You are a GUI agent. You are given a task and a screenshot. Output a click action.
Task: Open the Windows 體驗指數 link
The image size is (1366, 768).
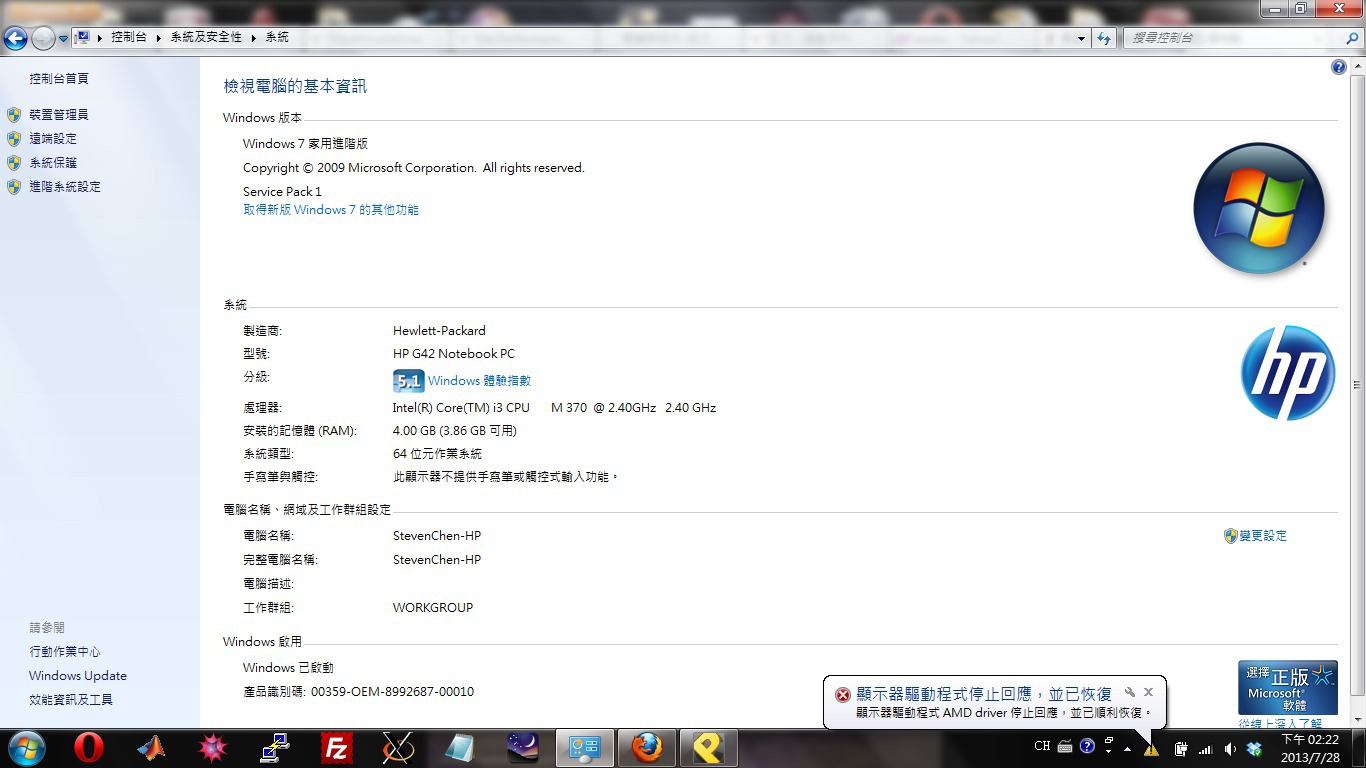click(x=479, y=381)
